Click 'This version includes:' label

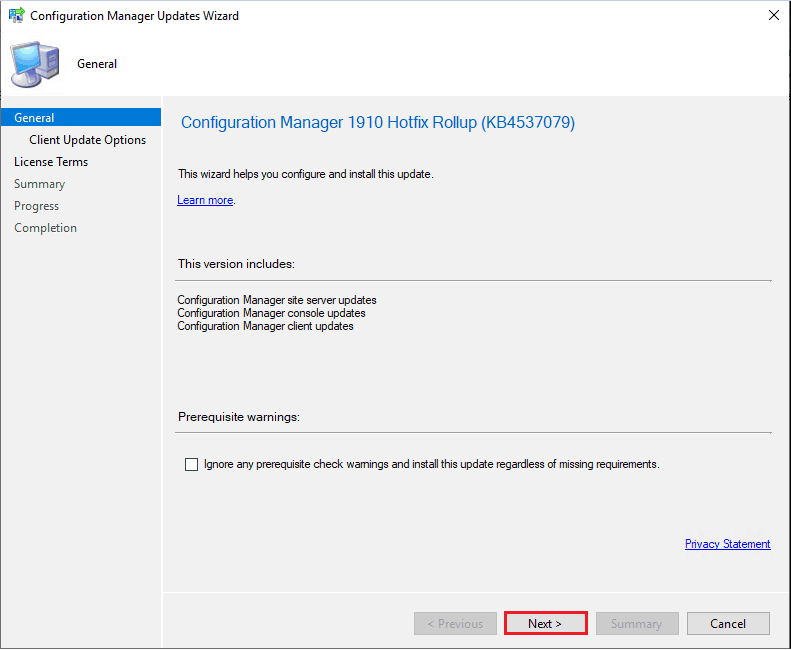(x=237, y=264)
